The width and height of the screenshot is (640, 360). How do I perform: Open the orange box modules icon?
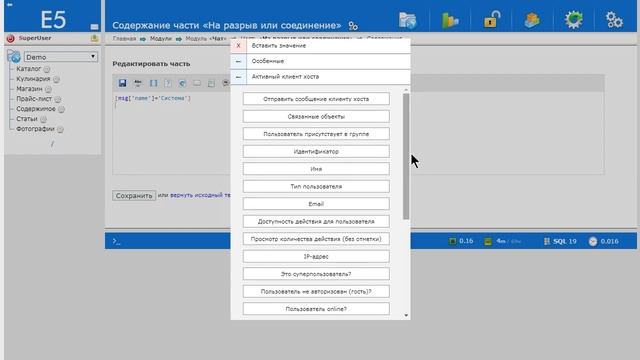[532, 20]
